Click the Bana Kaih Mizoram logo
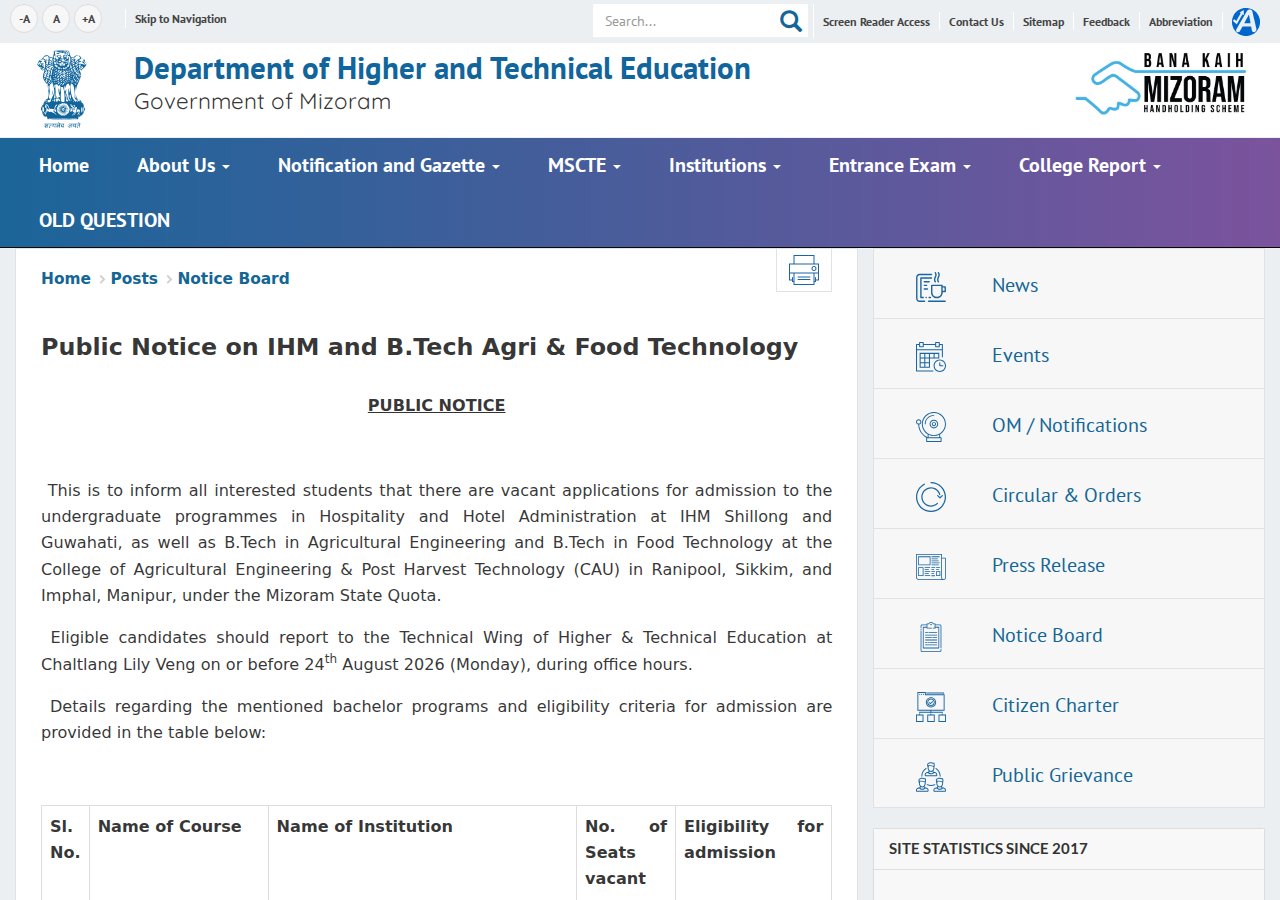This screenshot has width=1280, height=900. 1161,84
